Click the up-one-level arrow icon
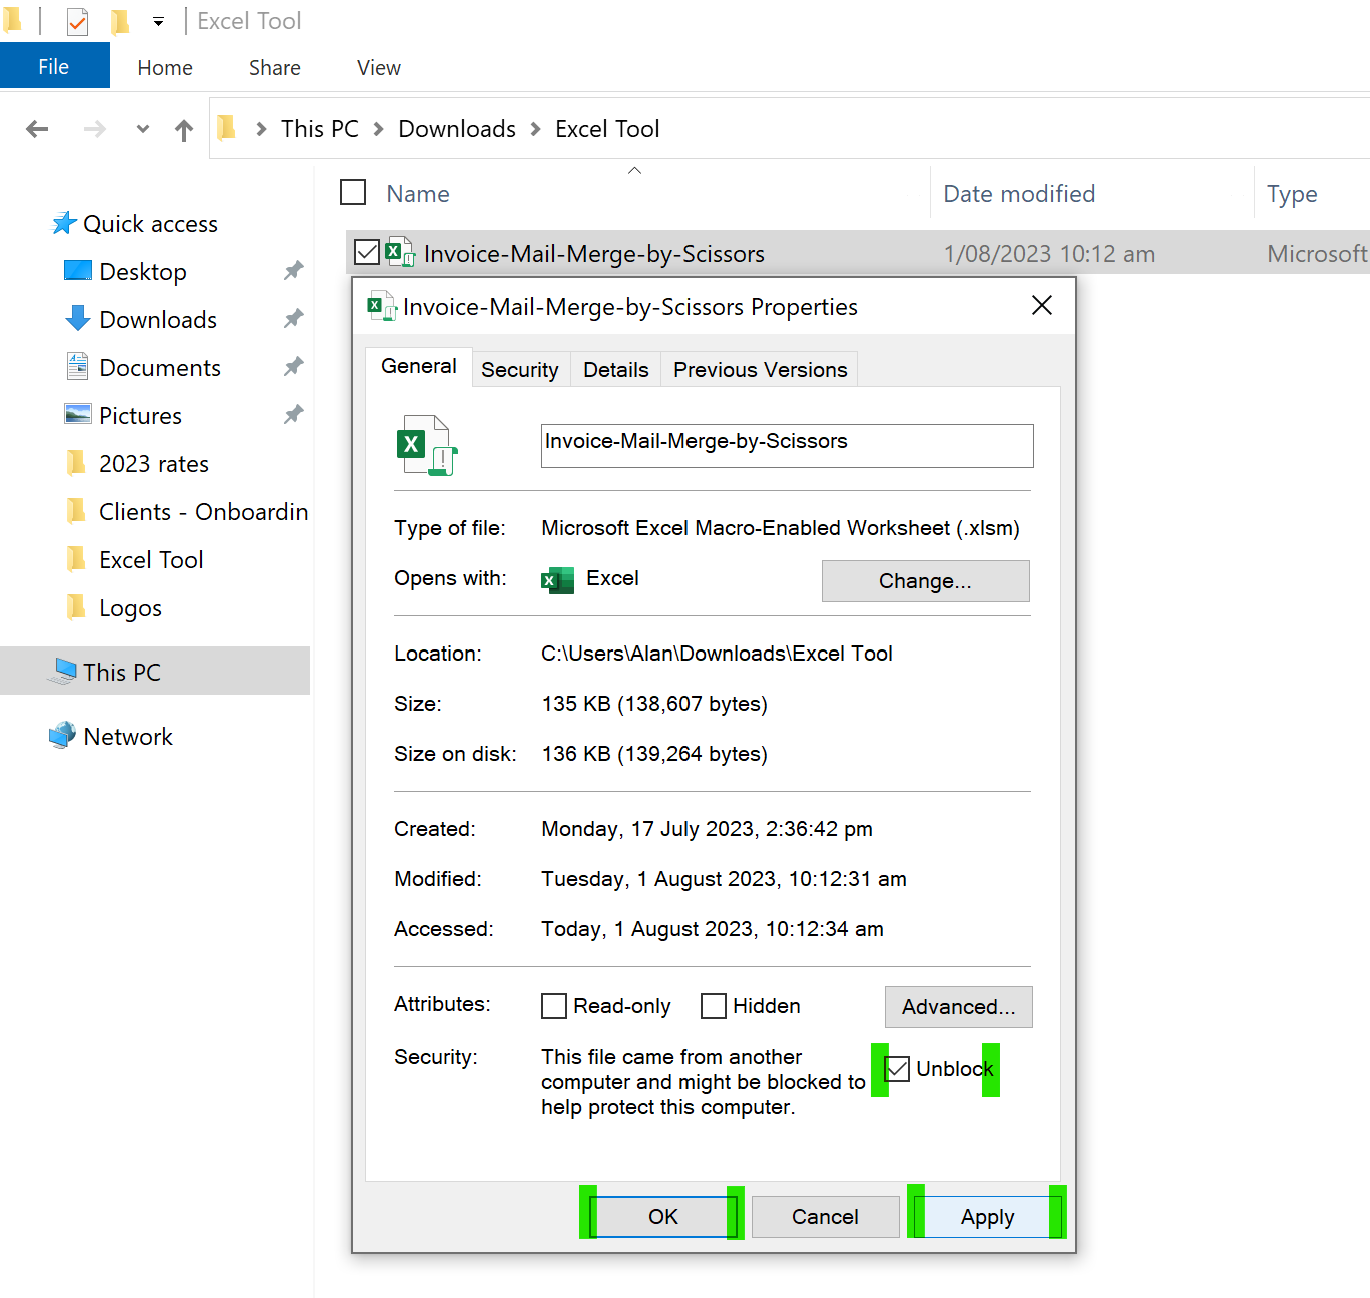 (184, 130)
